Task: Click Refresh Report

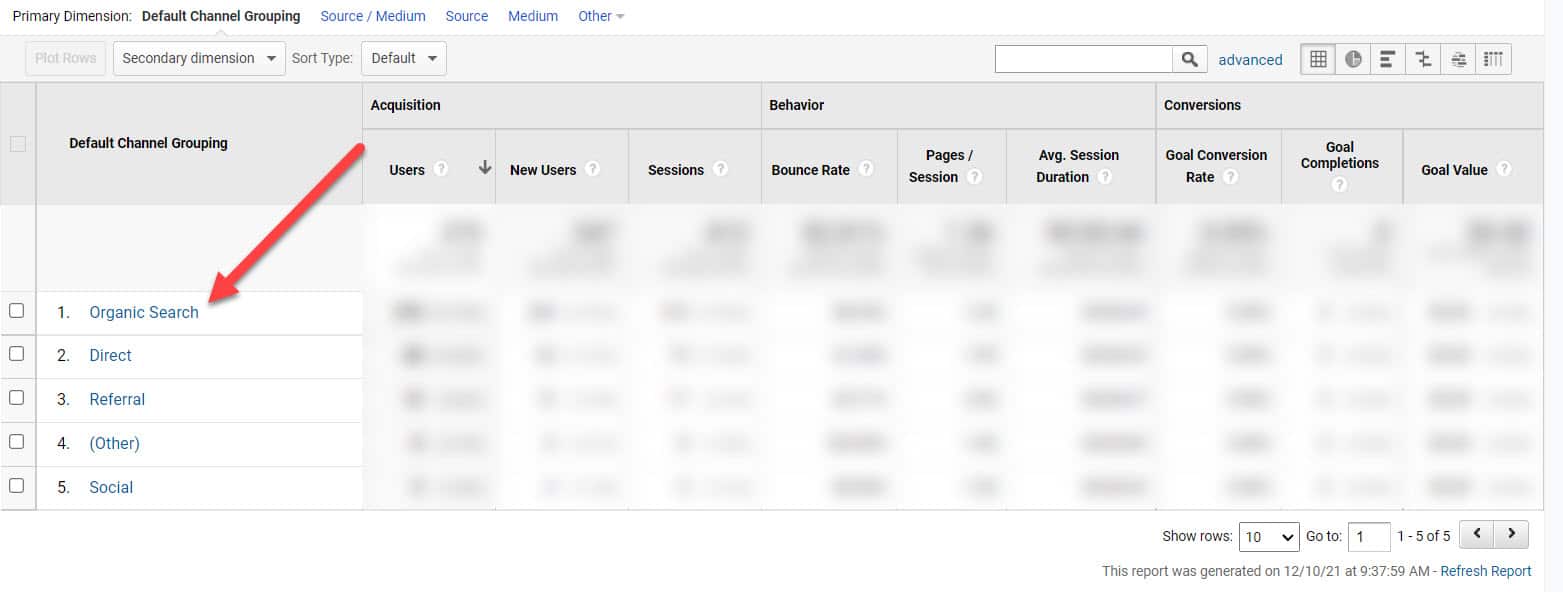Action: click(1486, 571)
